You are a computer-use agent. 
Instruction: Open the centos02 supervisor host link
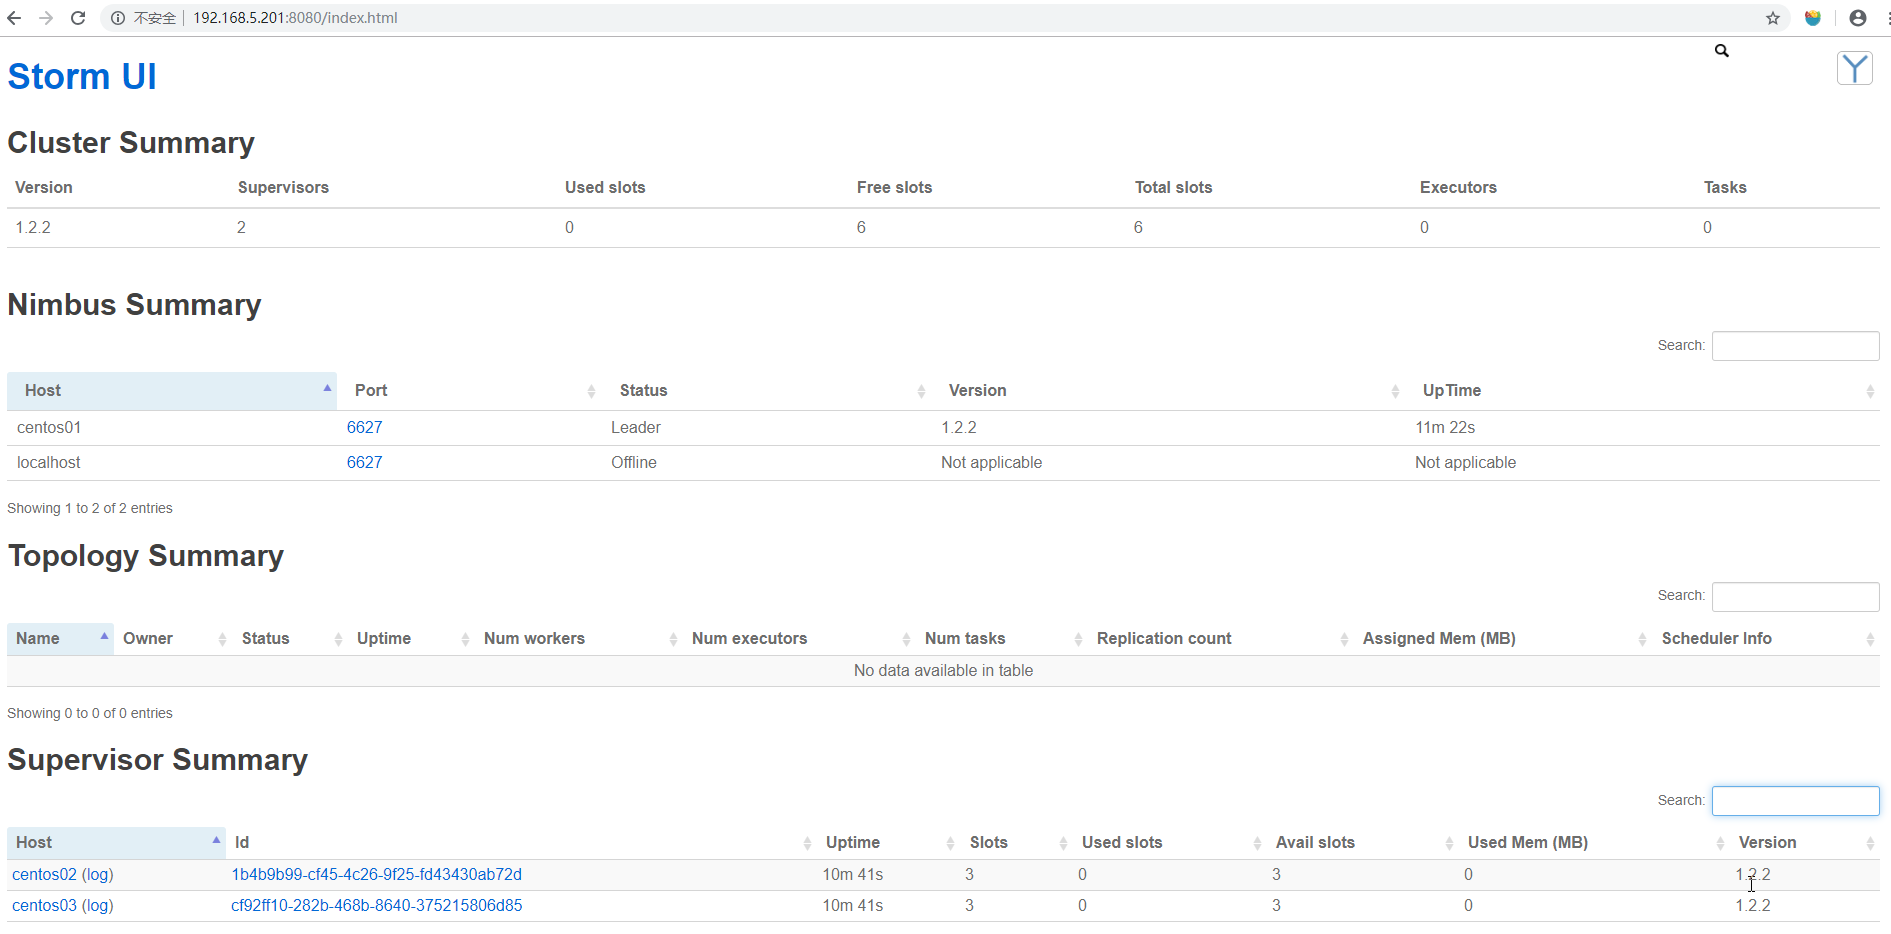pos(44,875)
